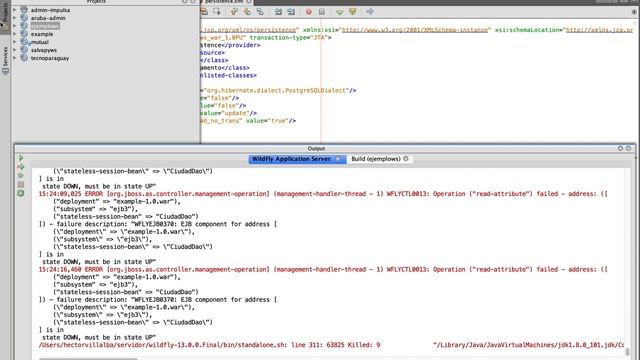This screenshot has height=360, width=640.
Task: Select the tecnoparaguay project
Action: pos(50,58)
